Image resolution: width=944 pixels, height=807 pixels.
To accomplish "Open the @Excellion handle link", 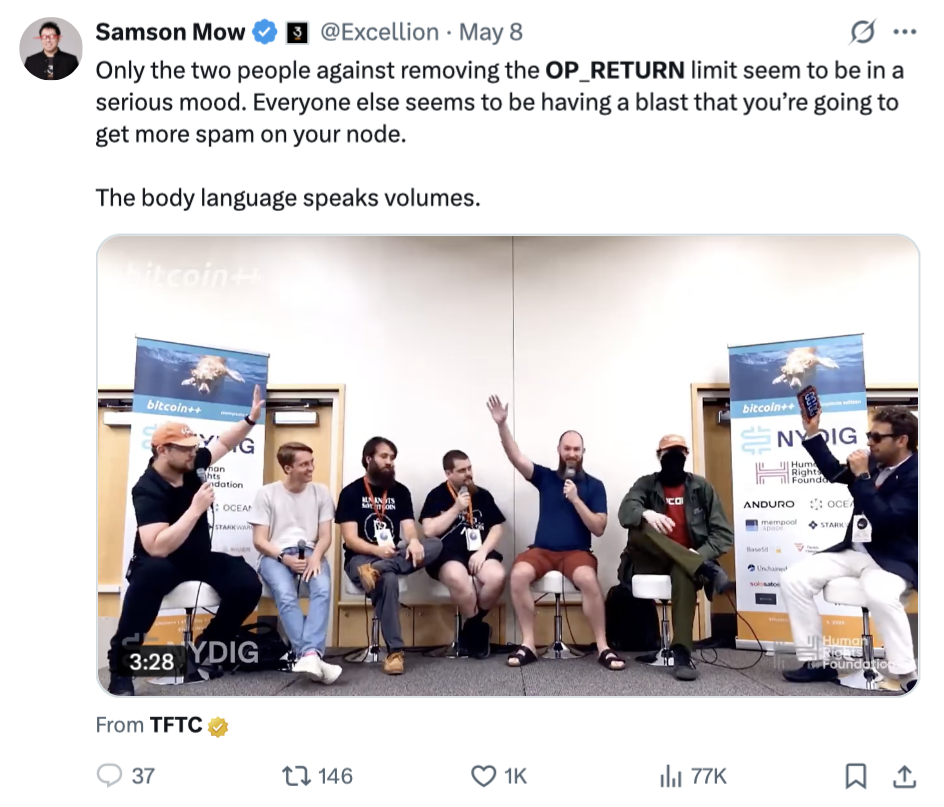I will [x=379, y=32].
